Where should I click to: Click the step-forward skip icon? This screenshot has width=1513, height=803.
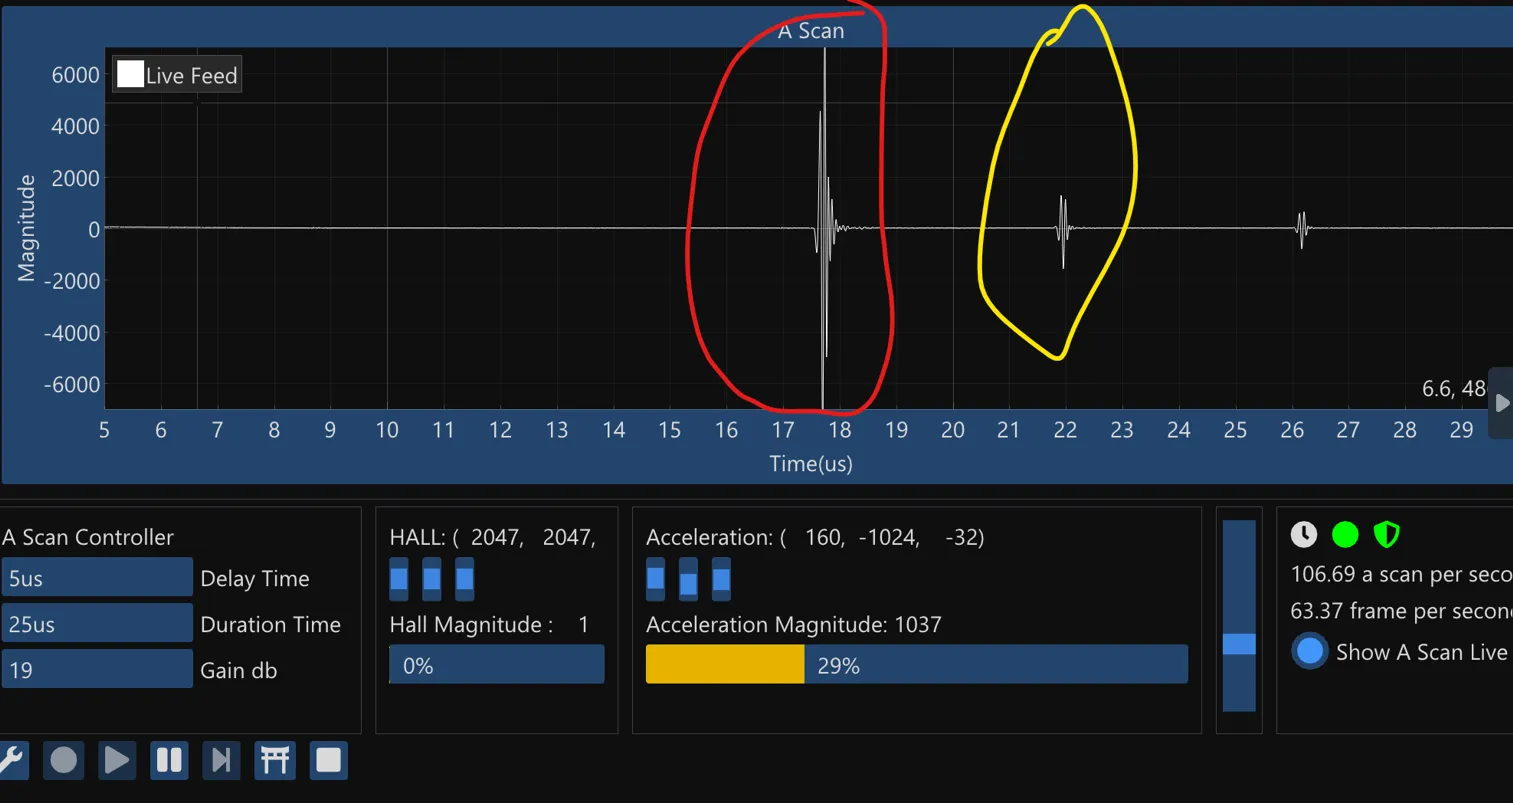(221, 760)
